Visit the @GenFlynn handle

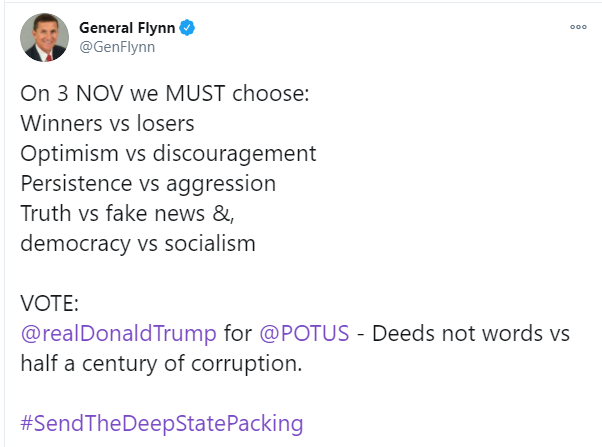click(x=117, y=47)
